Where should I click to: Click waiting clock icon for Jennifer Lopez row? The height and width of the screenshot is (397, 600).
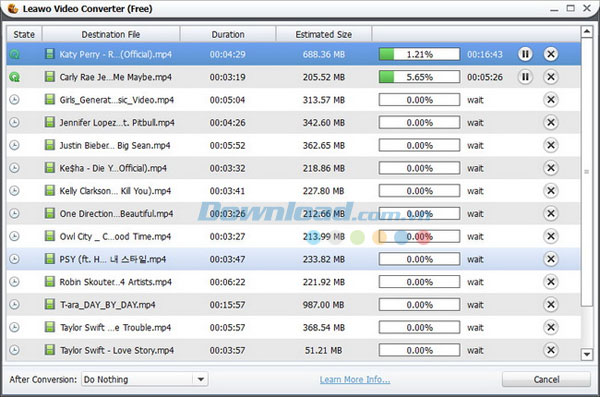point(15,123)
